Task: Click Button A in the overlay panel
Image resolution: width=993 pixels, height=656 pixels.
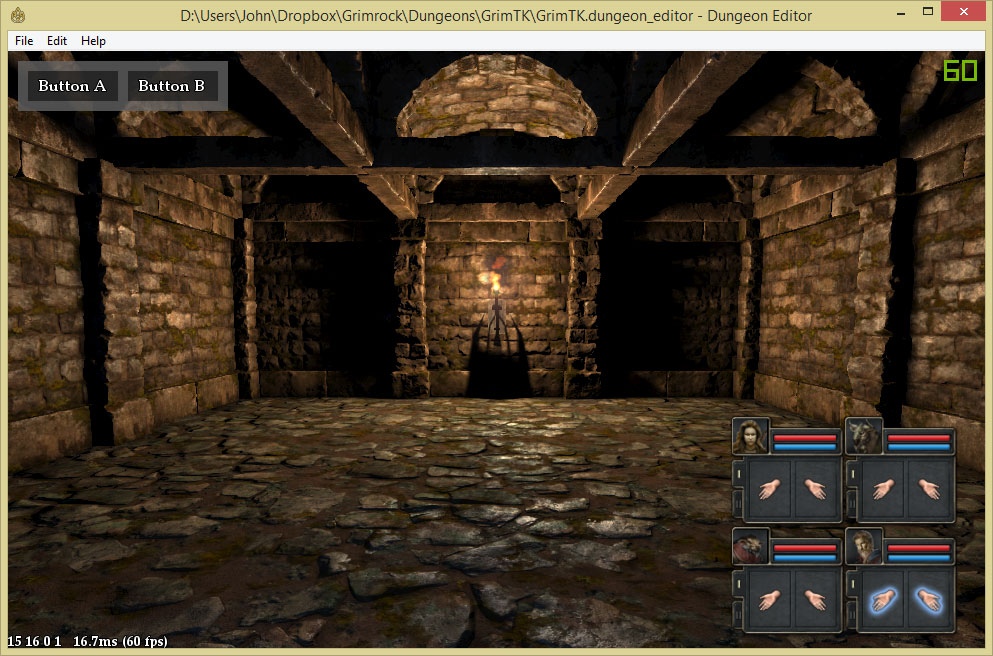Action: 72,86
